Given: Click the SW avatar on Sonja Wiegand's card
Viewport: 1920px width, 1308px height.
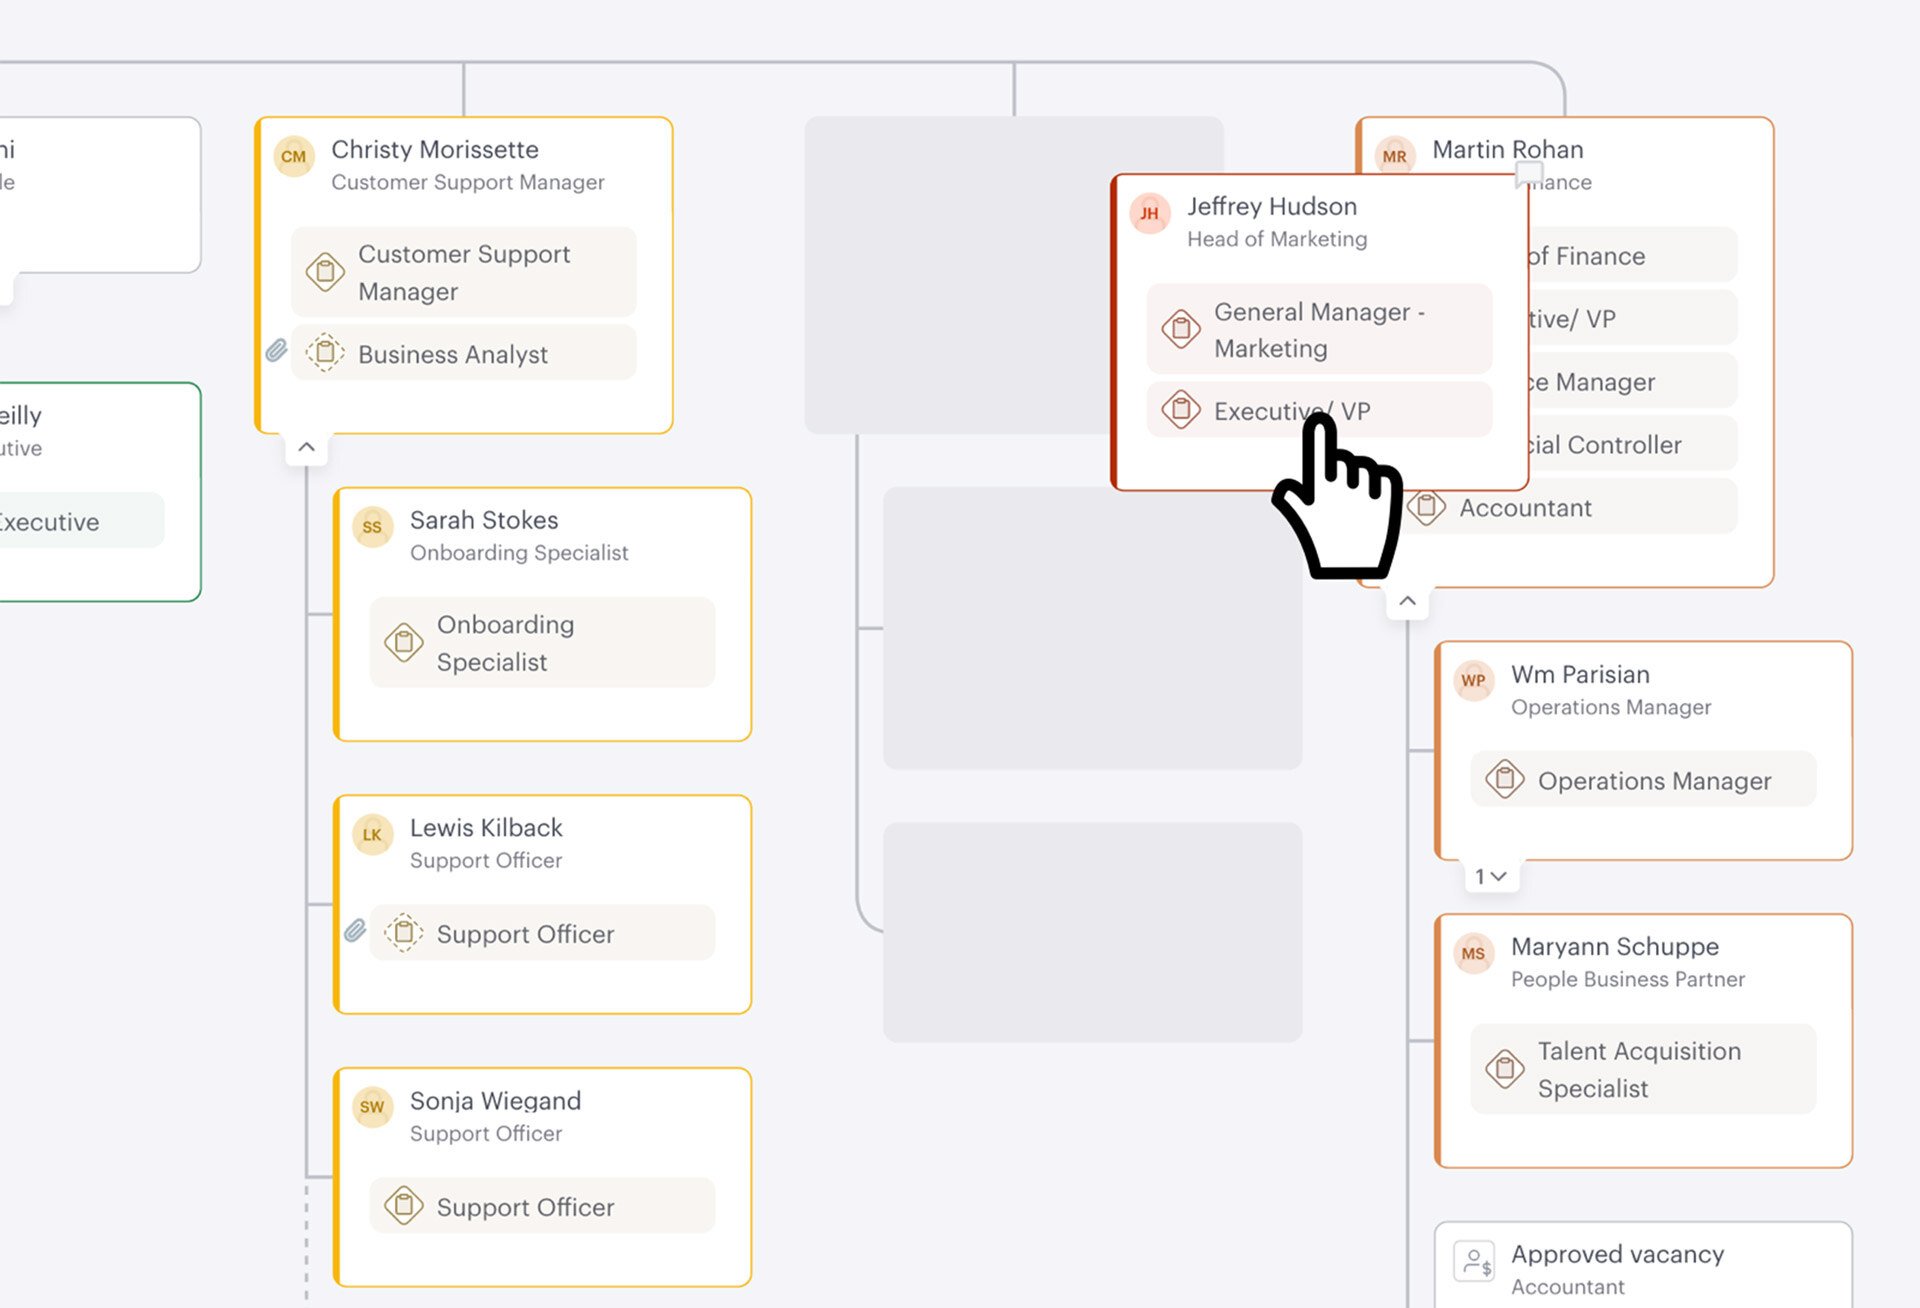Looking at the screenshot, I should (x=372, y=1108).
